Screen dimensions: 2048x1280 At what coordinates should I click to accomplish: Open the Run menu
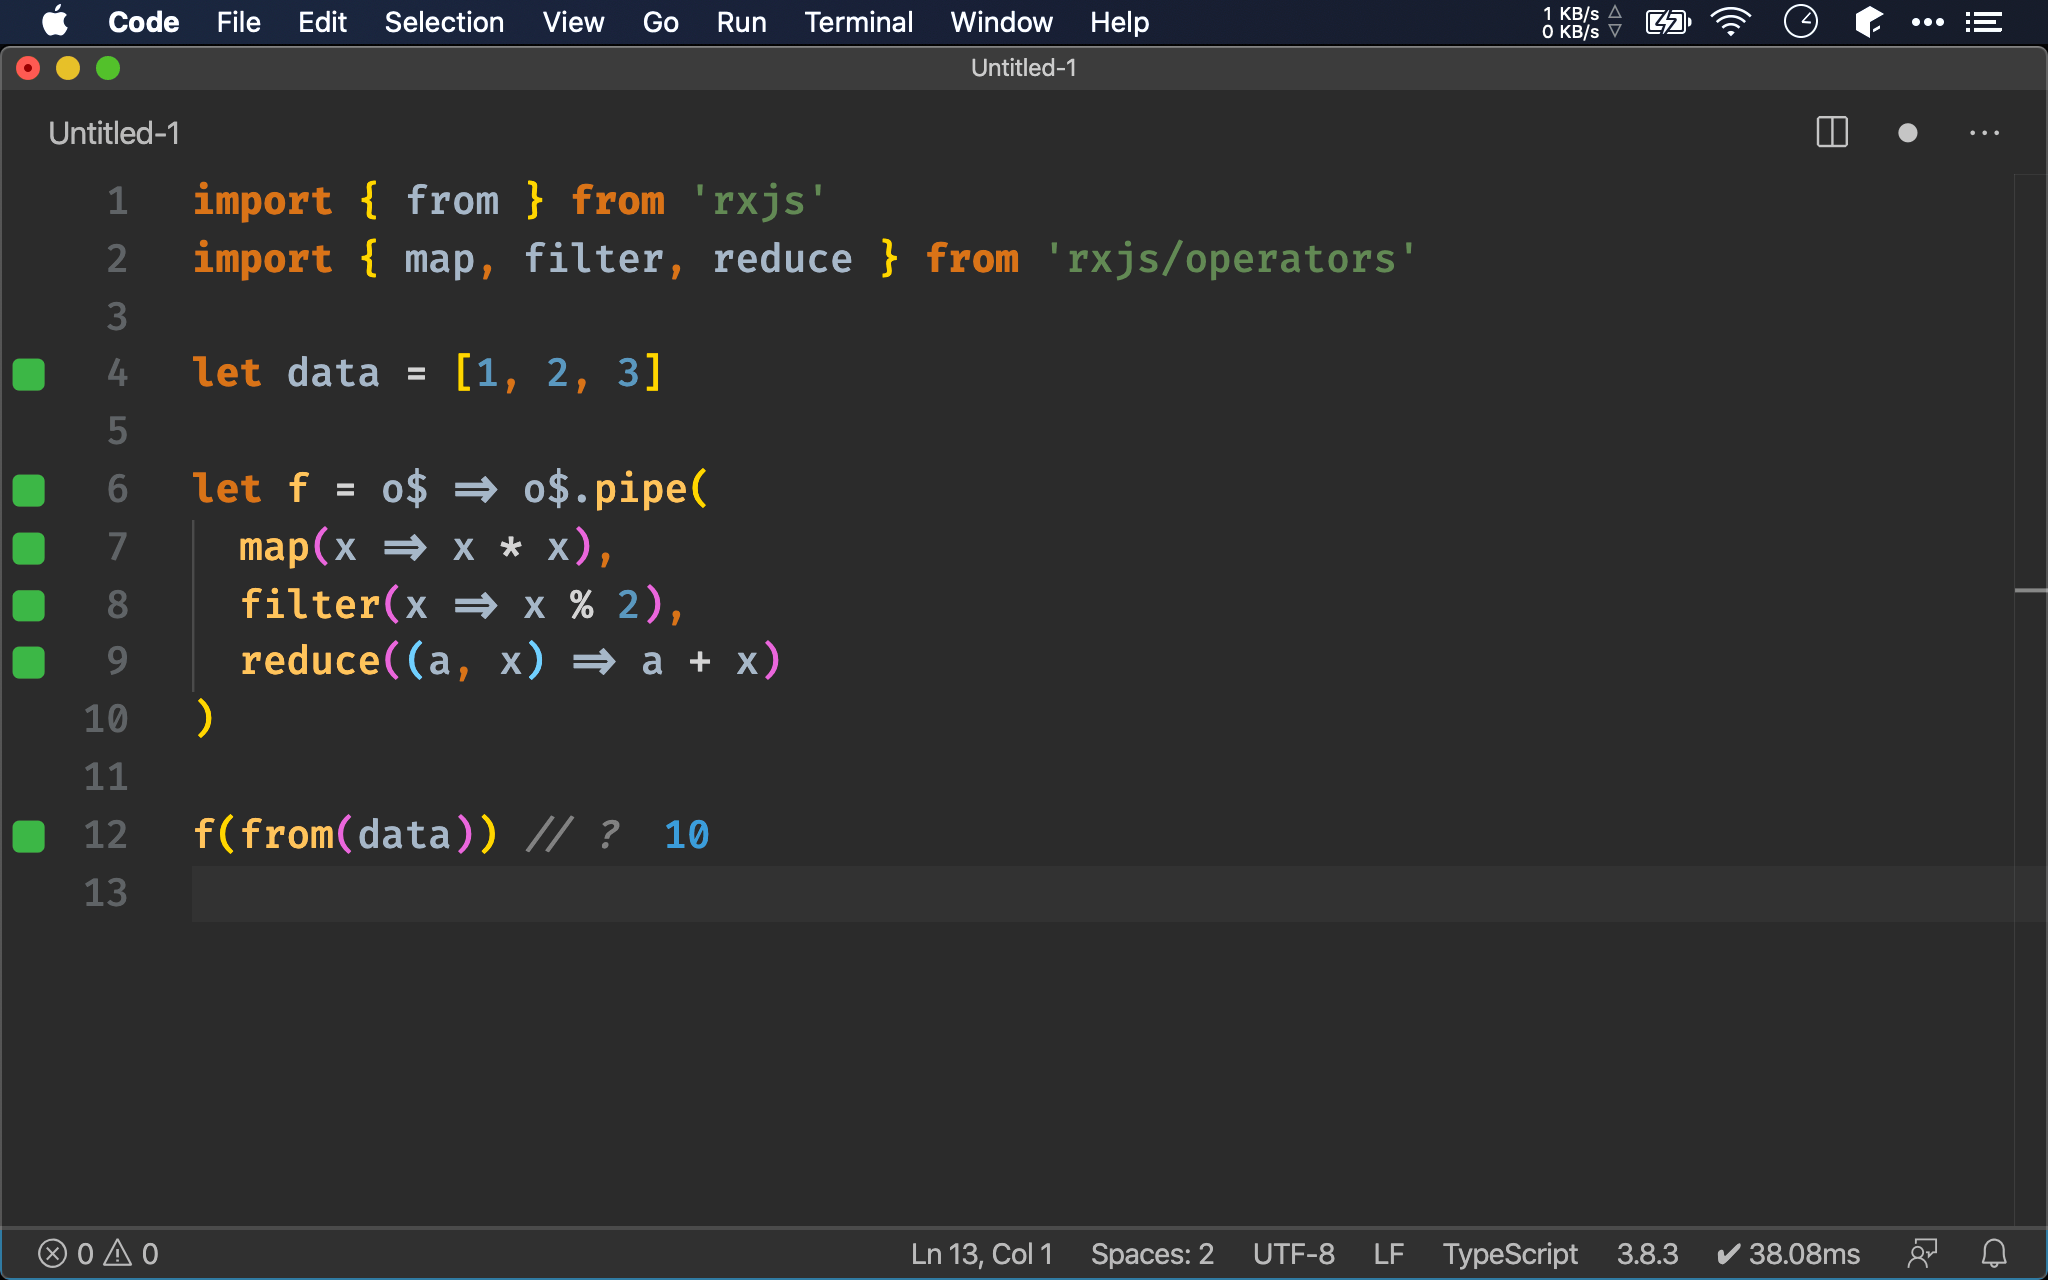[741, 22]
